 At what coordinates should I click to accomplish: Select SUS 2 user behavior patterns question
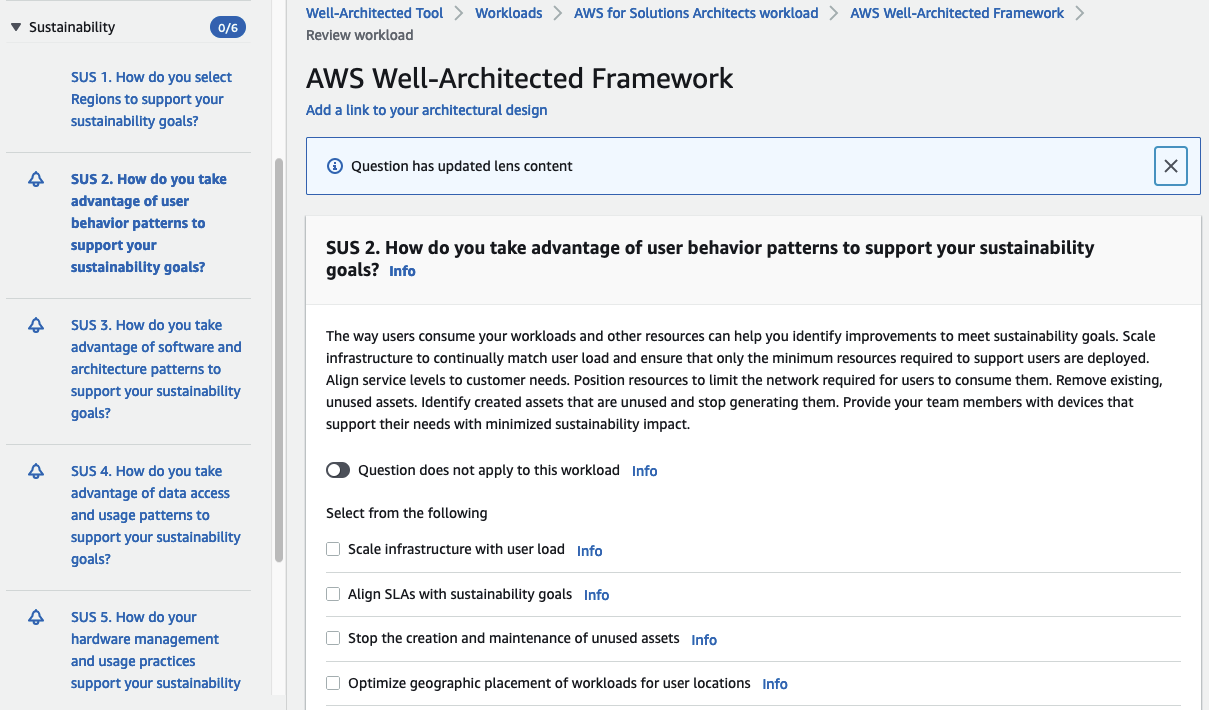(149, 223)
